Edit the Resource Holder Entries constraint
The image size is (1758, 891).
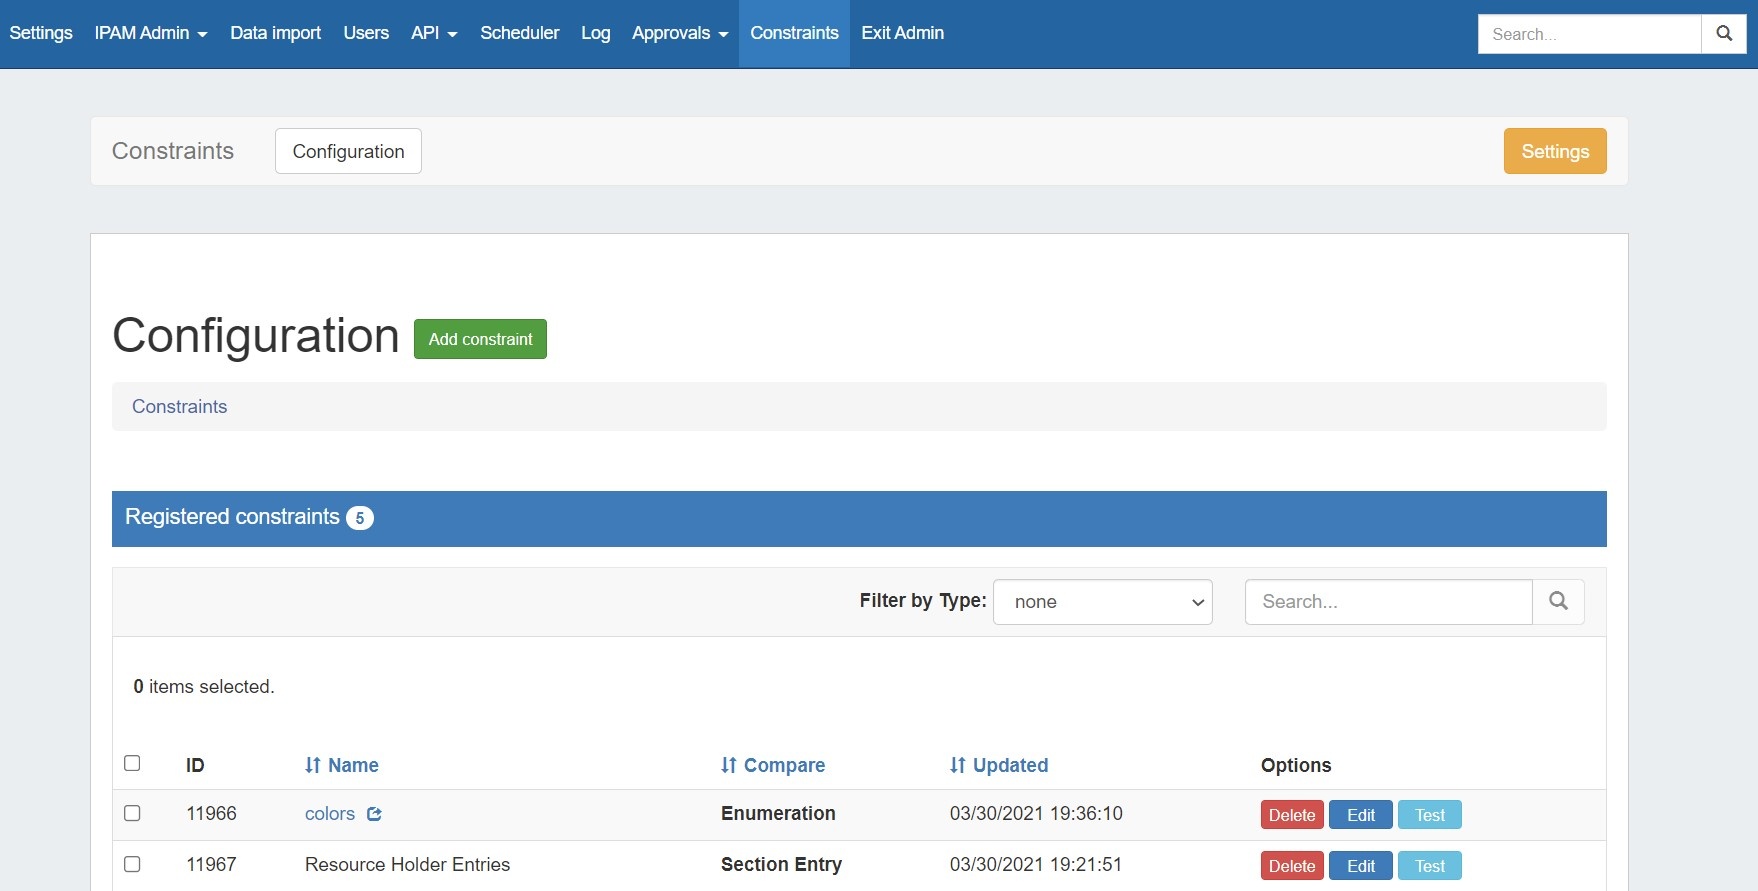point(1360,866)
